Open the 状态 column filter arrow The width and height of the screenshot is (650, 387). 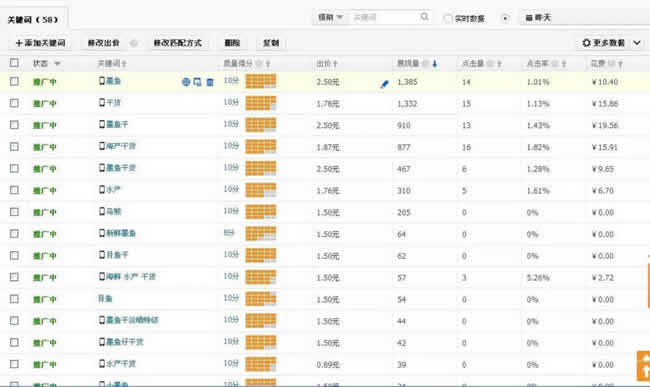[57, 63]
